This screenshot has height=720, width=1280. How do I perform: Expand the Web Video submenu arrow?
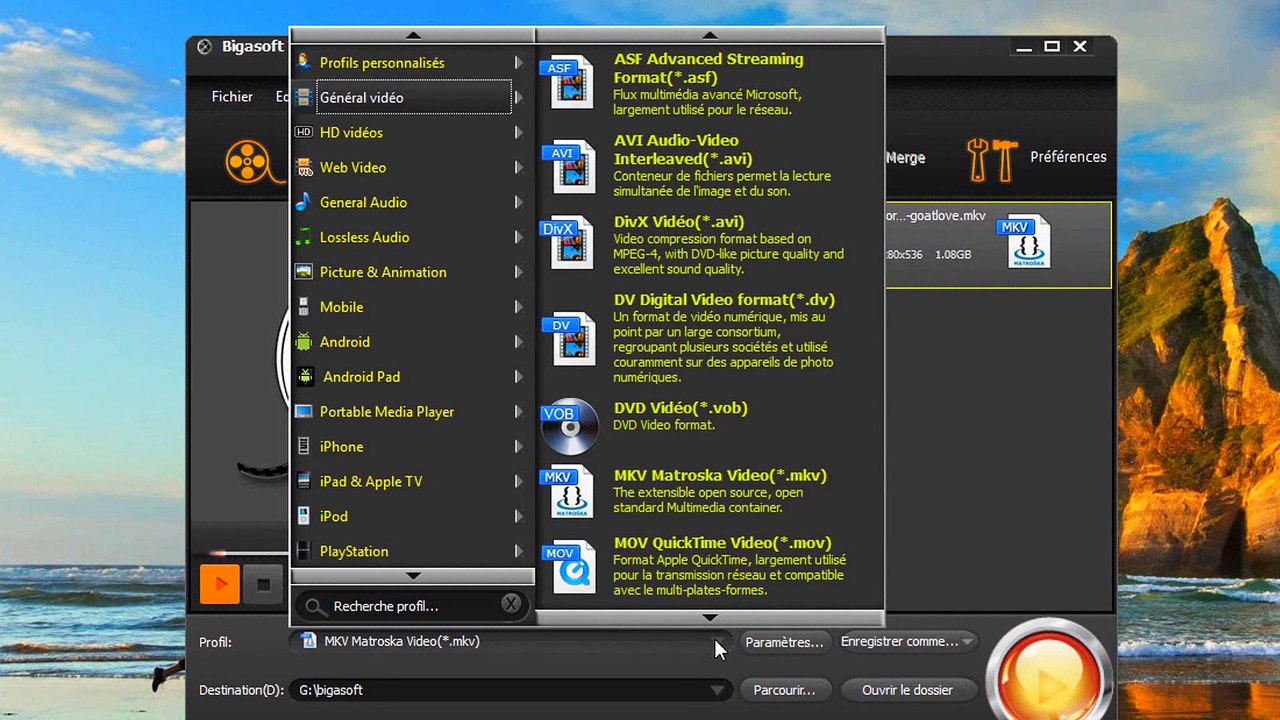point(518,167)
